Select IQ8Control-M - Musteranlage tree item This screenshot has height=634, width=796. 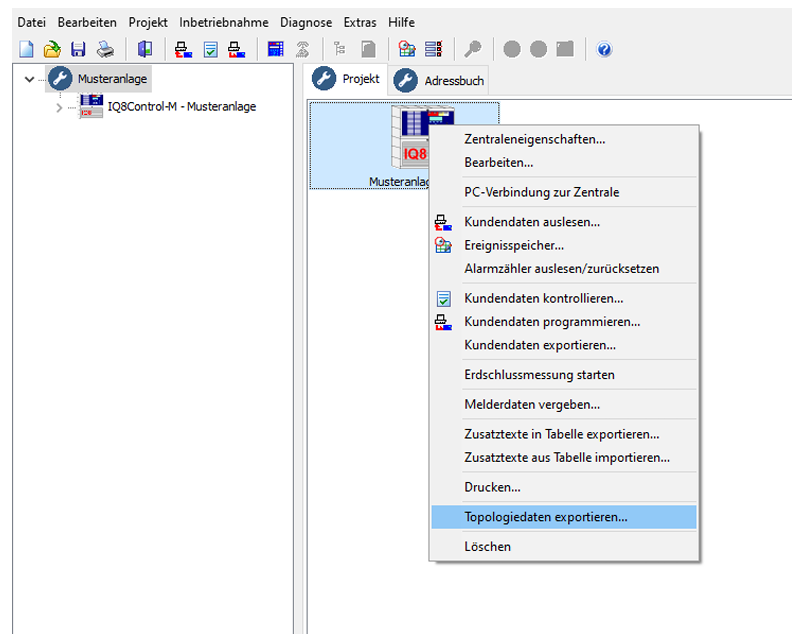click(182, 107)
